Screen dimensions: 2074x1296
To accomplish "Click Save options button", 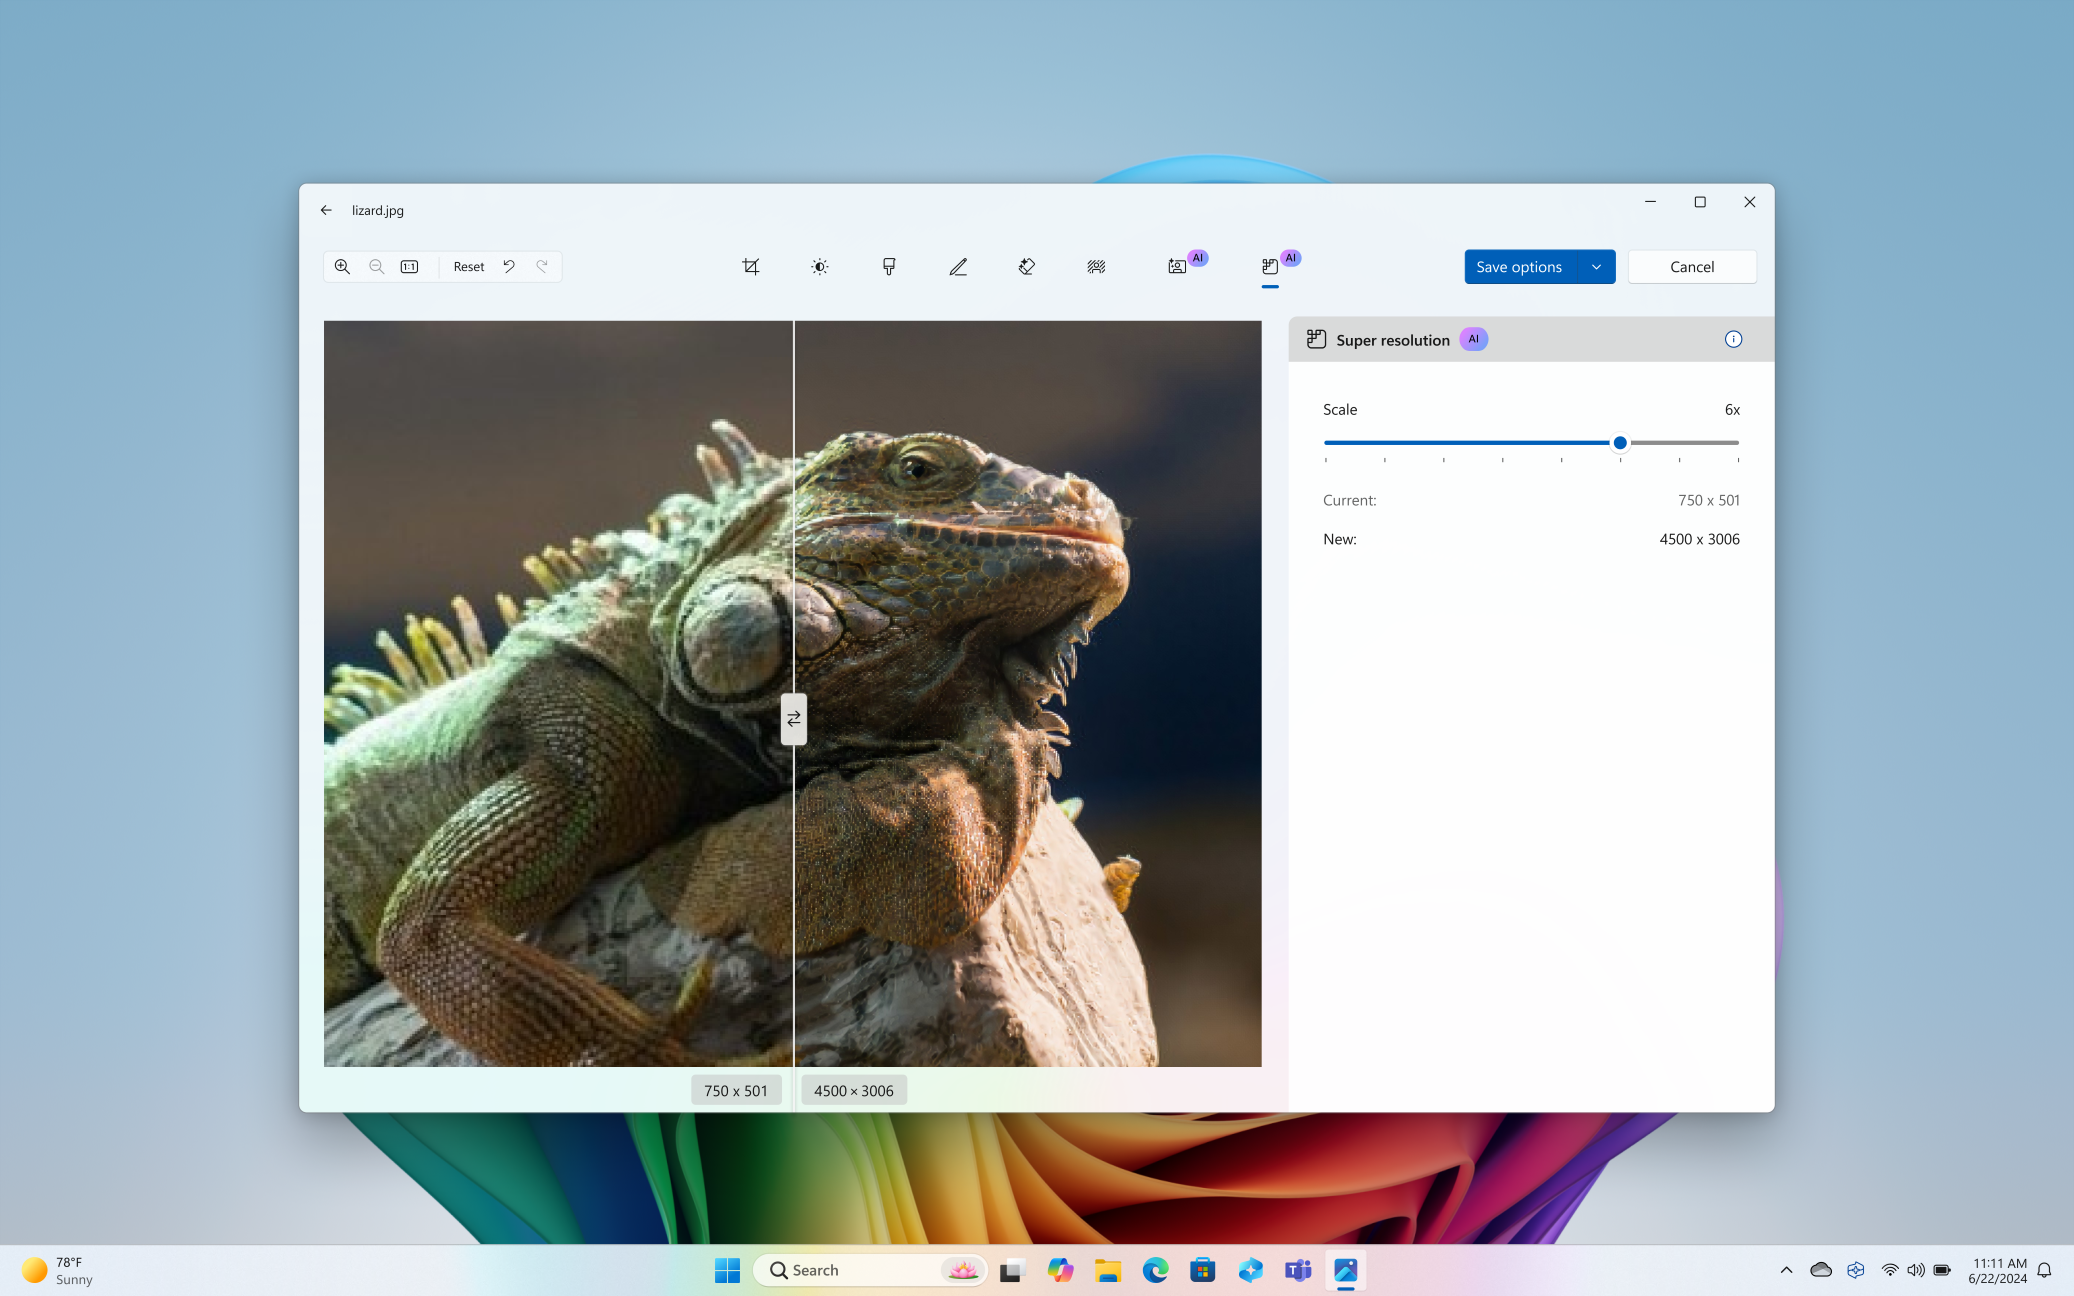I will (x=1520, y=266).
